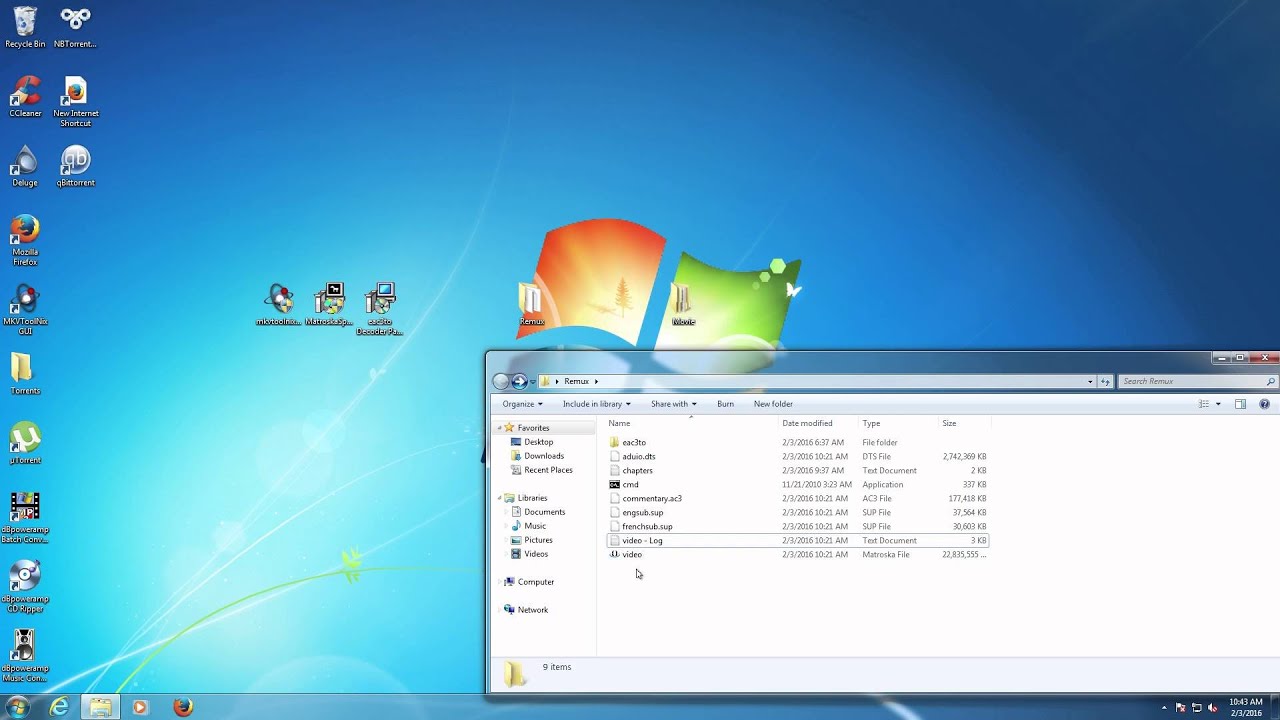Launch MKVToolNix GUI from the desktop
The width and height of the screenshot is (1280, 720).
[25, 309]
